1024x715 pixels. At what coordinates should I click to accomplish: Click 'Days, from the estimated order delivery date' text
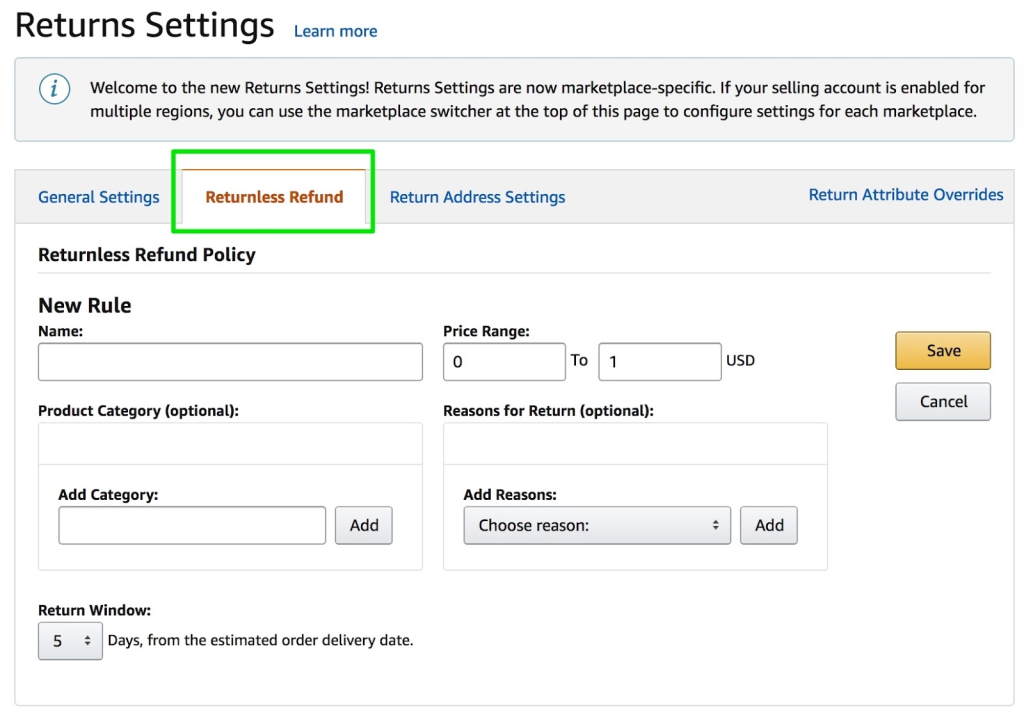coord(261,640)
